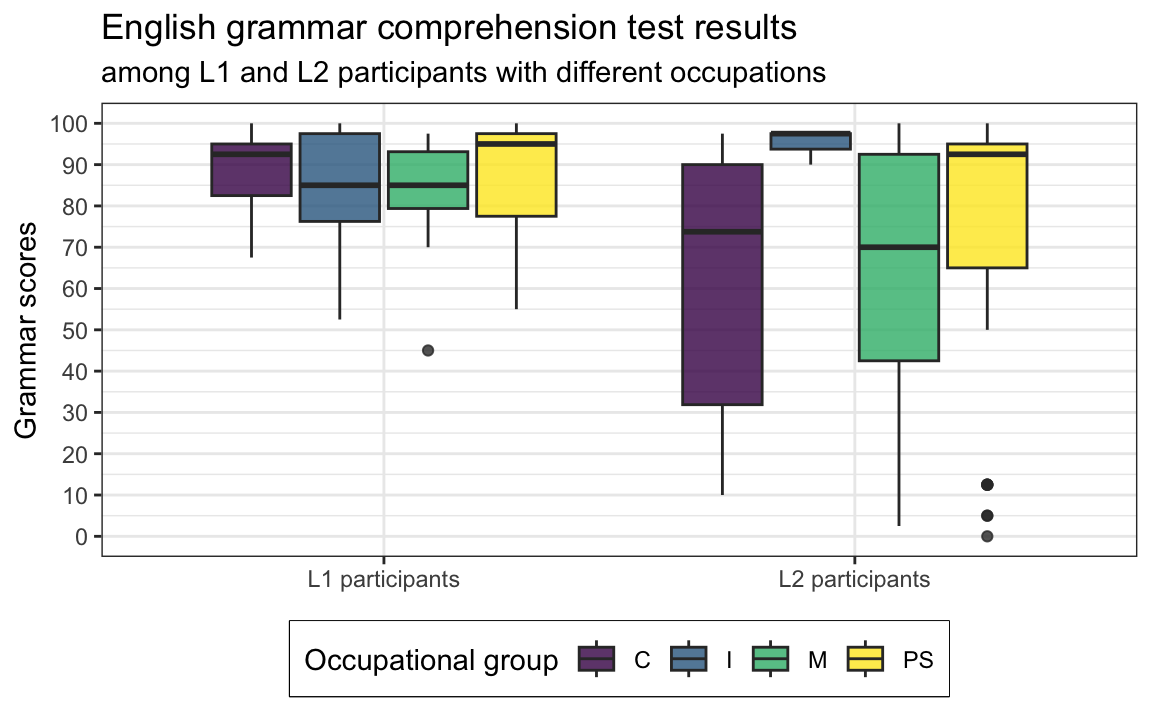This screenshot has height=711, width=1152.
Task: Select the purple C box for L1 participants
Action: tap(251, 170)
